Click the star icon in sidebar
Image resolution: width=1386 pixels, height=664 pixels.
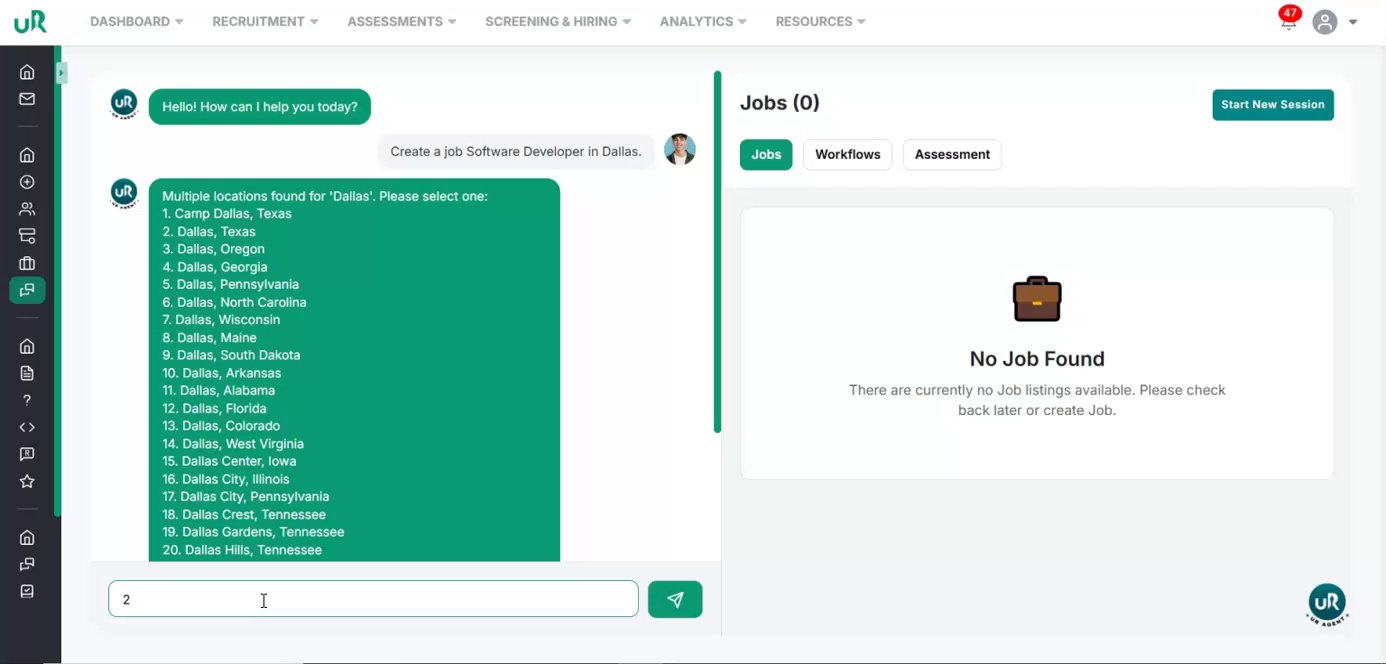[27, 481]
